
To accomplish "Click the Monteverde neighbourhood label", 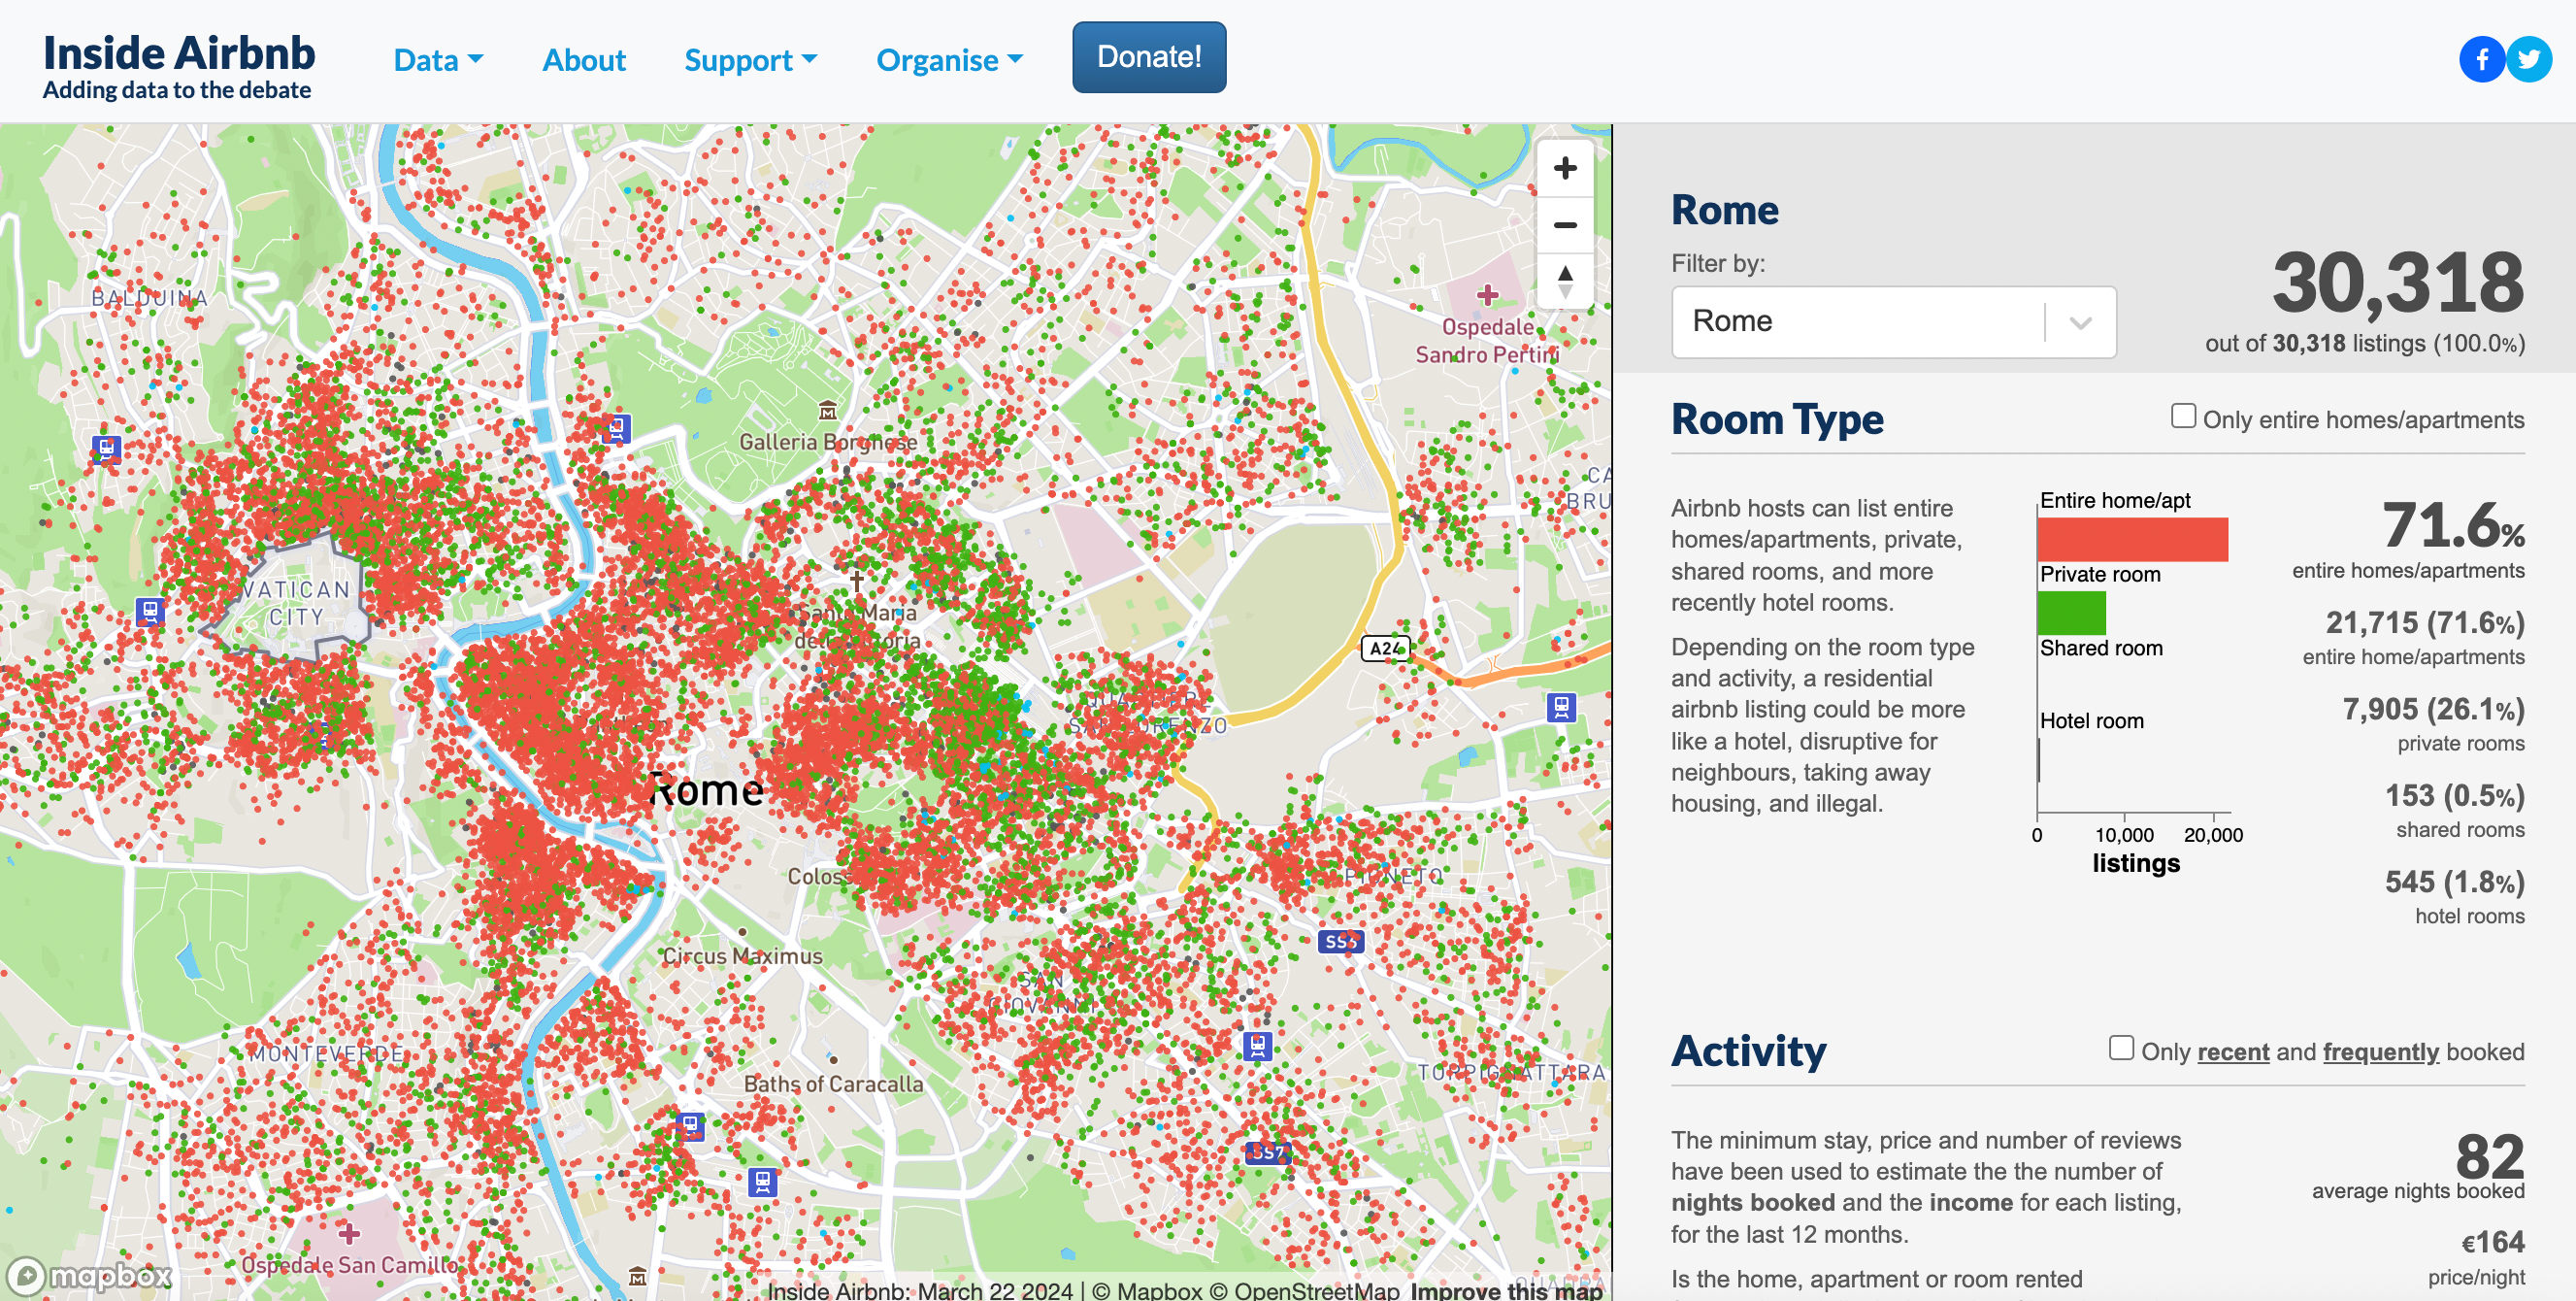I will (x=326, y=1053).
